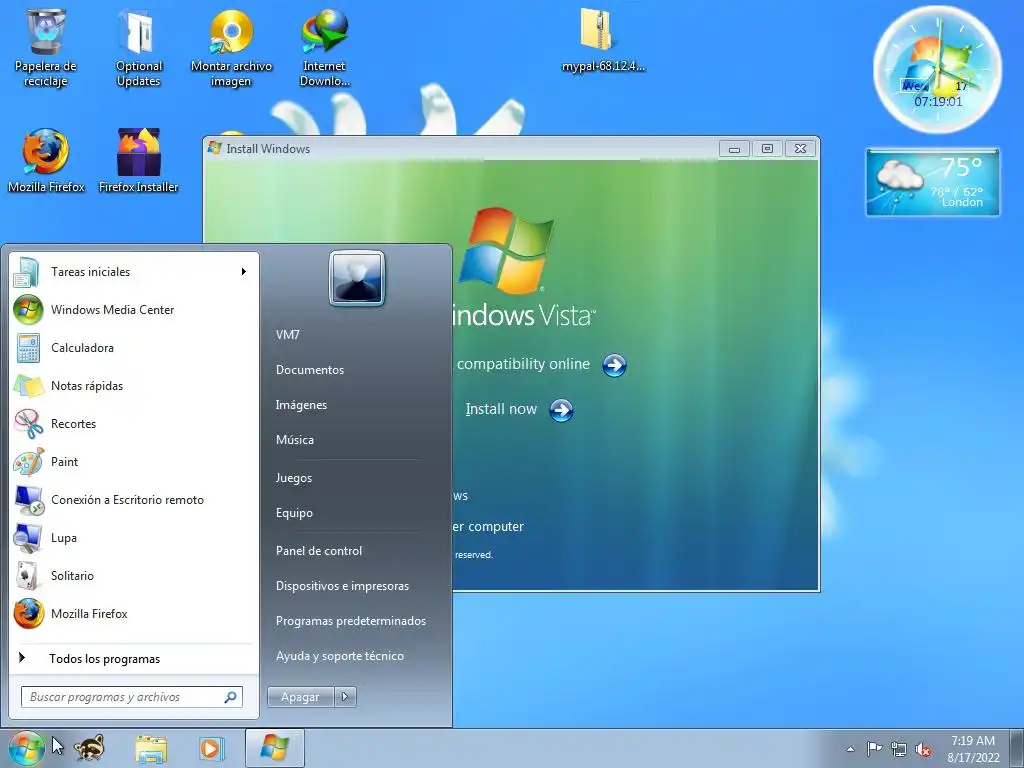Open Documentos from Start menu
Viewport: 1024px width, 768px height.
tap(310, 370)
